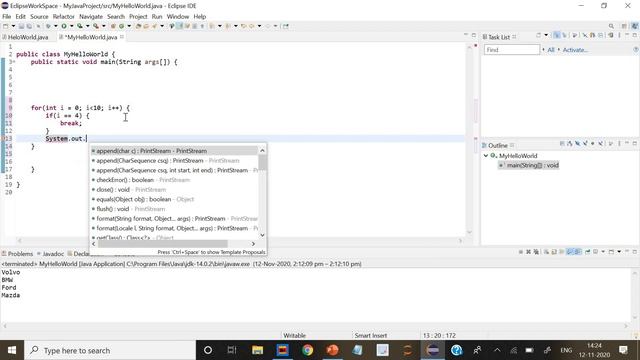Click the green Run button in toolbar

pyautogui.click(x=64, y=26)
